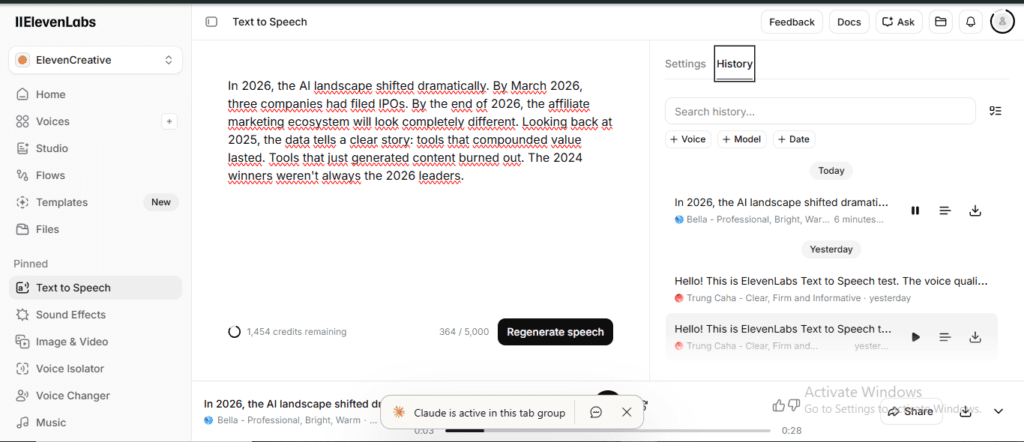Seek on the audio progress bar
Image resolution: width=1024 pixels, height=442 pixels.
click(x=607, y=430)
